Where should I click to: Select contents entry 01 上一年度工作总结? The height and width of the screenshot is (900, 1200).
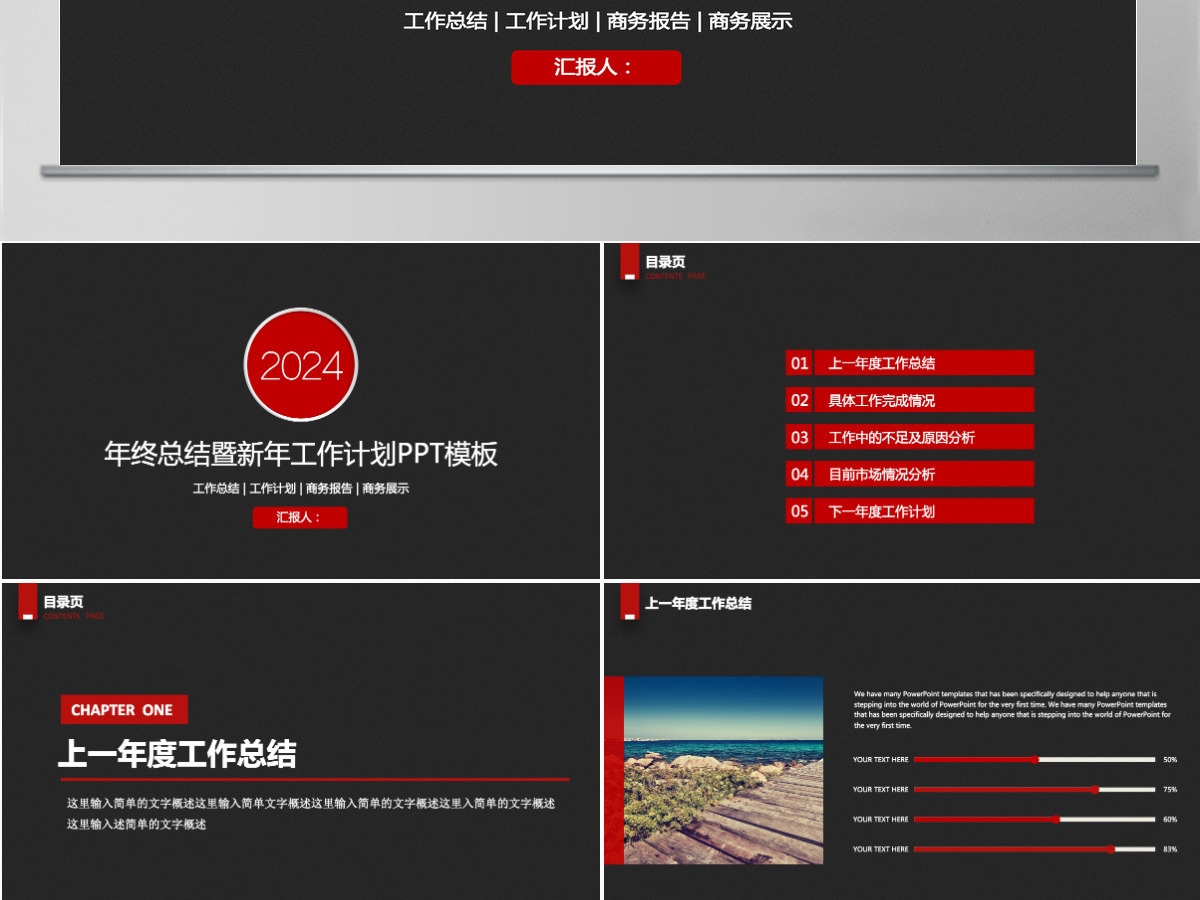pyautogui.click(x=910, y=363)
